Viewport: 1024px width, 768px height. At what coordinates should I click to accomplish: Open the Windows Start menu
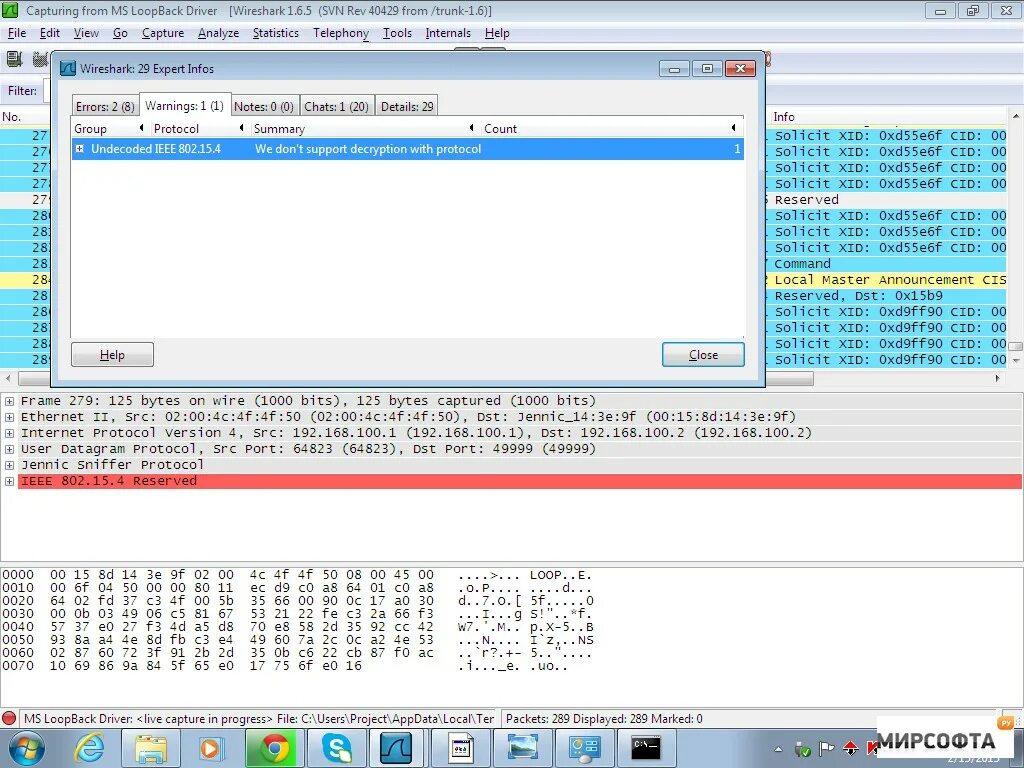coord(26,748)
